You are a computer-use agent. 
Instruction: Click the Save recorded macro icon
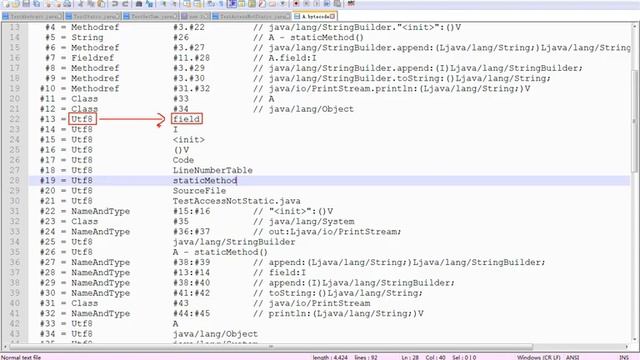[338, 4]
